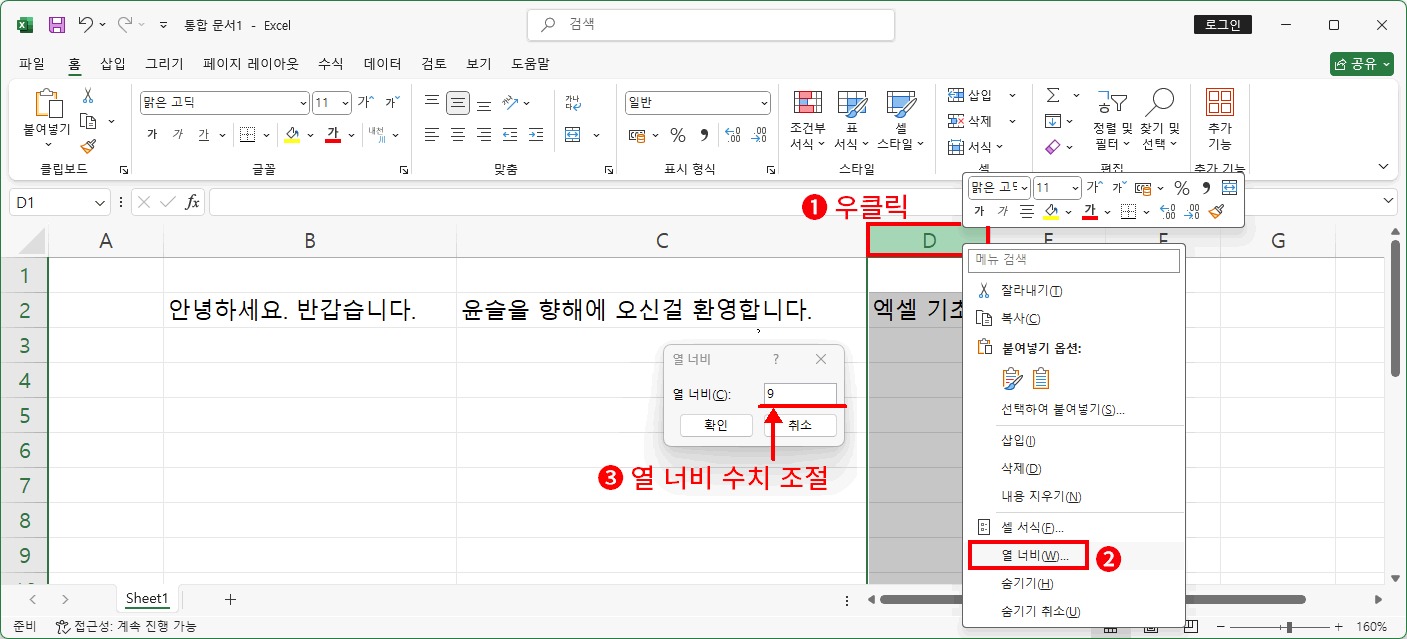Click the mini toolbar yellow fill color button
Image resolution: width=1407 pixels, height=639 pixels.
tap(1051, 211)
